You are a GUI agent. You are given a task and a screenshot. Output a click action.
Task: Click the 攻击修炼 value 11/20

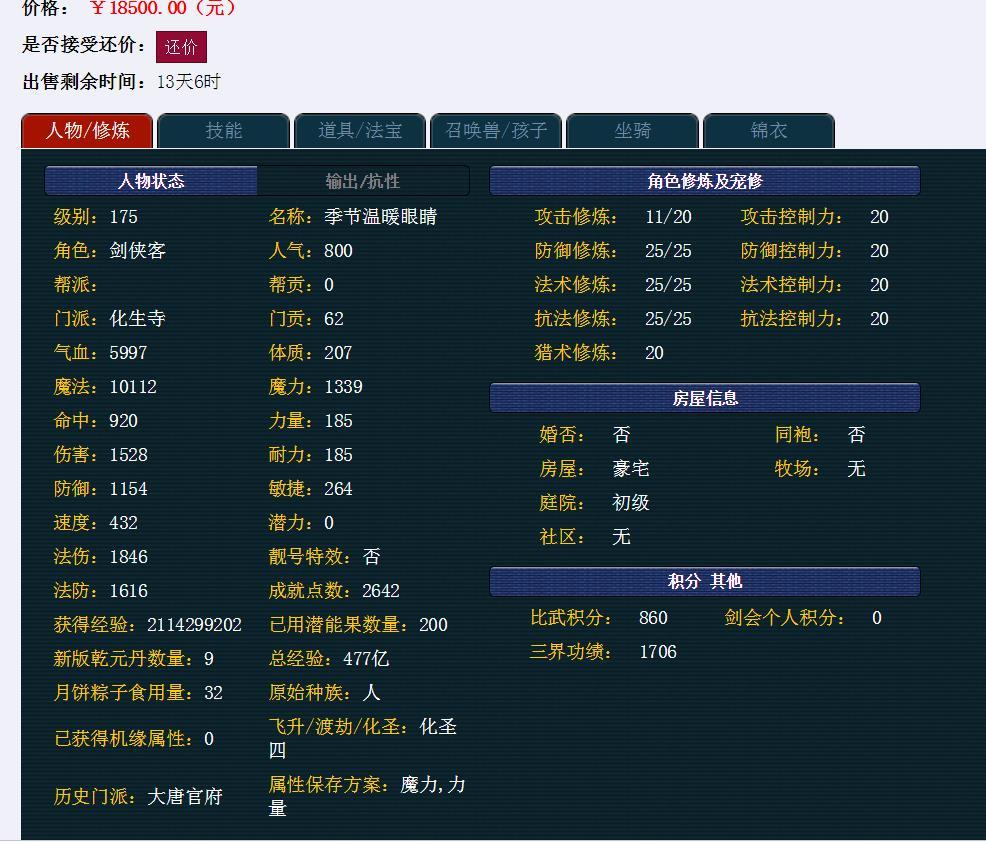coord(668,217)
